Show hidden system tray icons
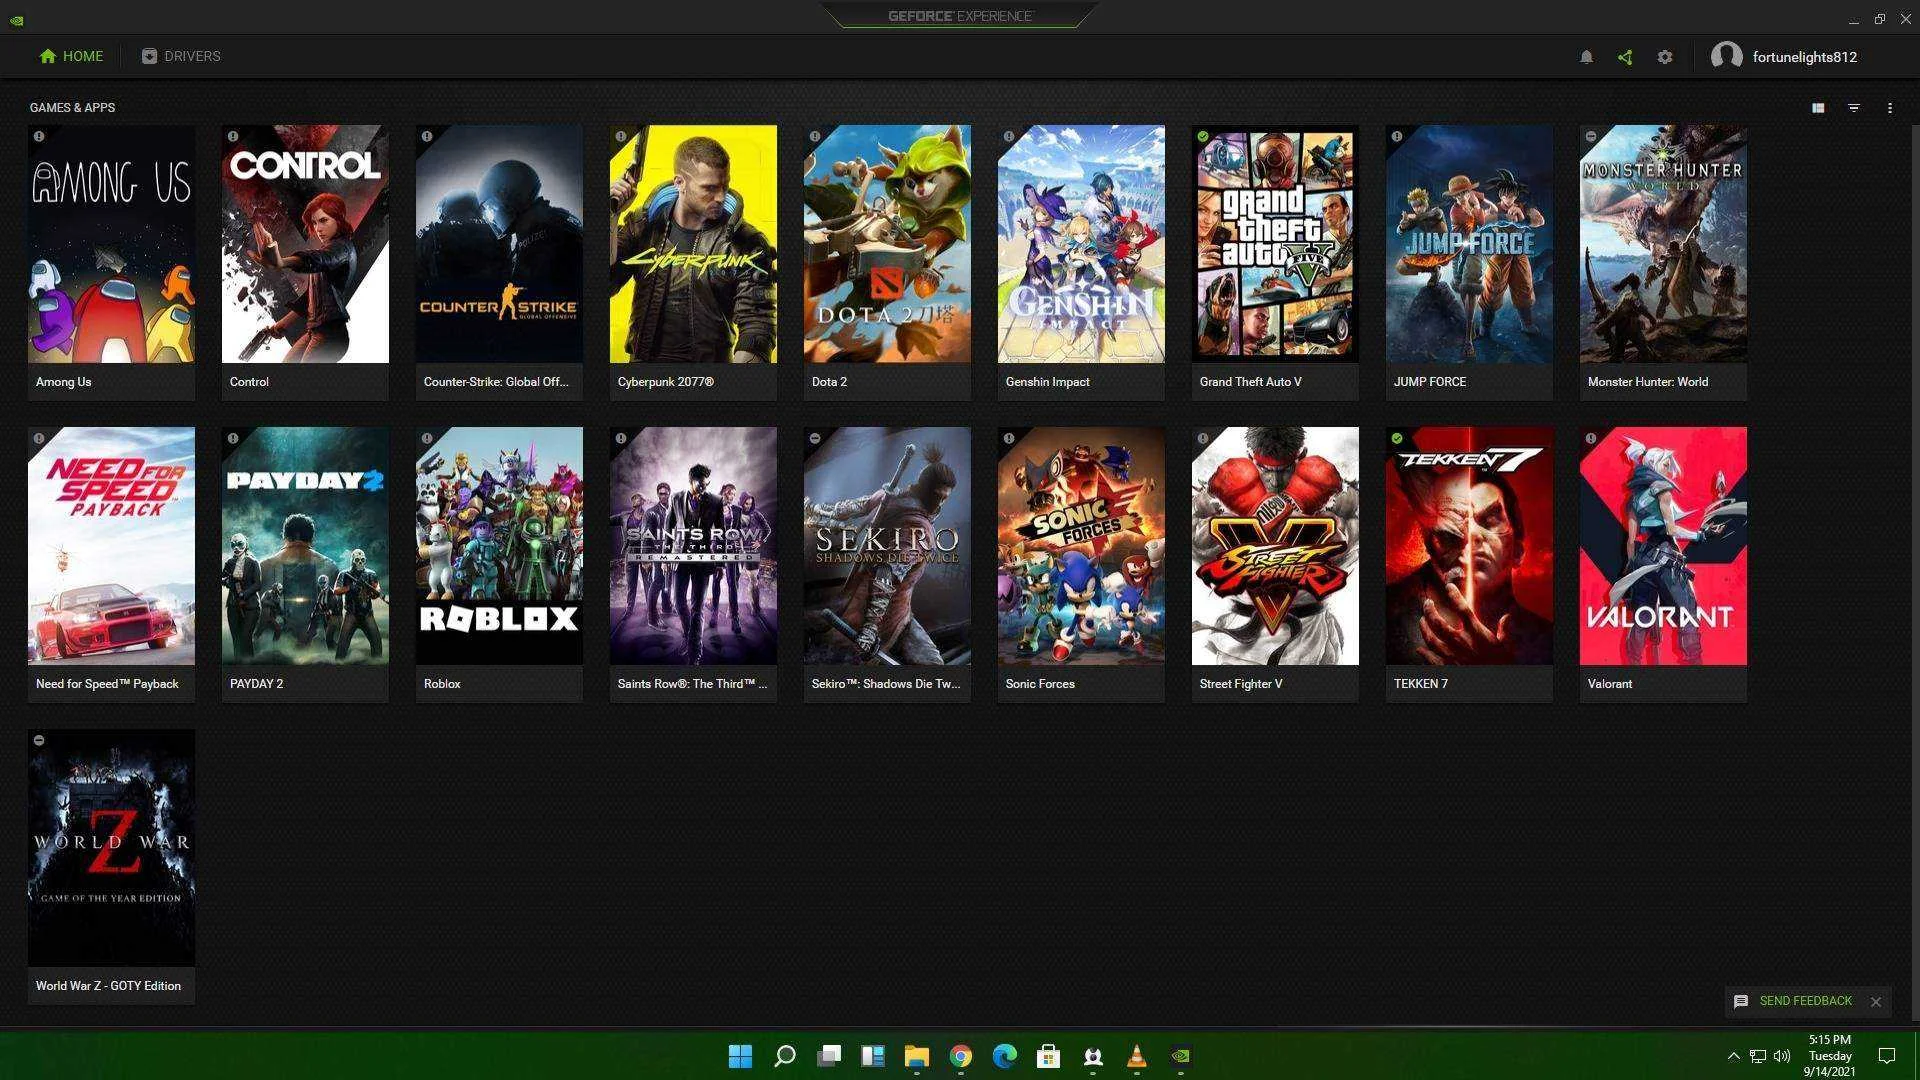This screenshot has width=1920, height=1080. [1733, 1056]
